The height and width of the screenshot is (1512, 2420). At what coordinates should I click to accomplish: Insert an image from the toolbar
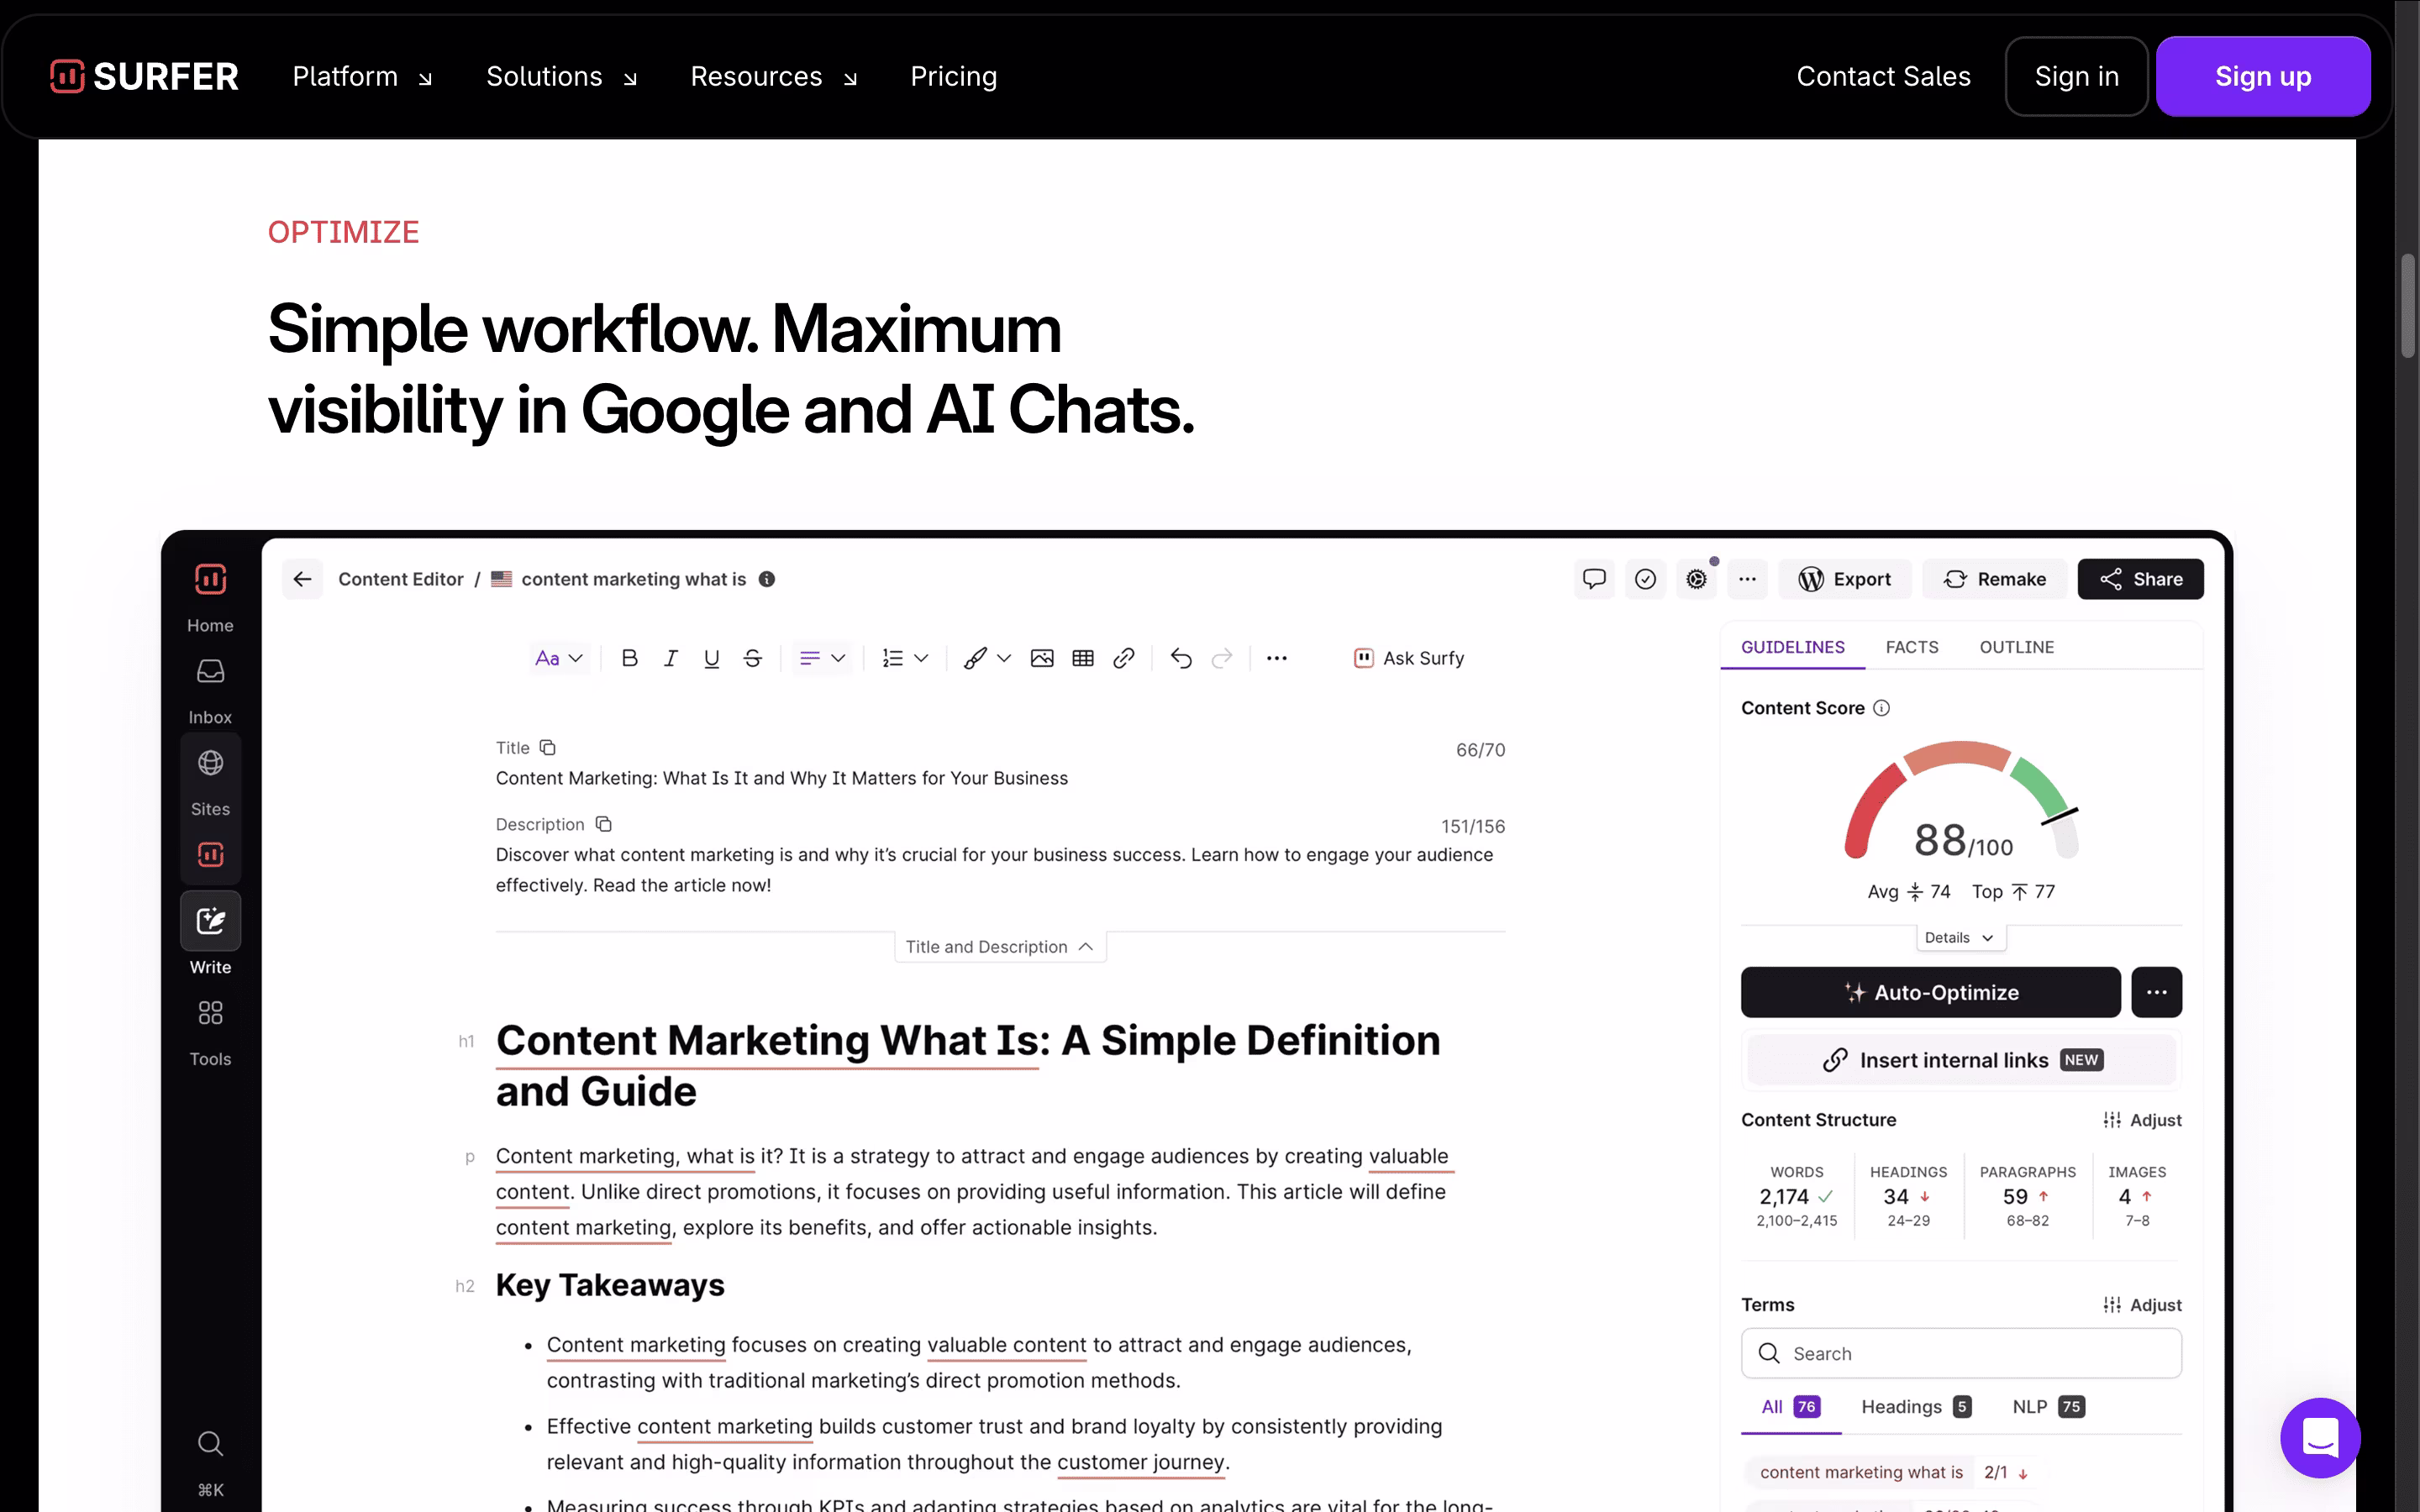coord(1042,658)
